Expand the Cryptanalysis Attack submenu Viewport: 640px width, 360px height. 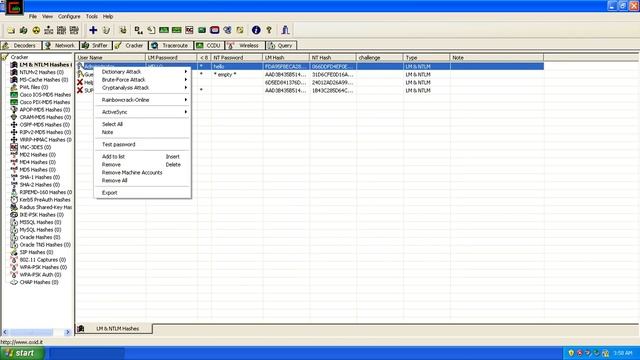point(143,88)
